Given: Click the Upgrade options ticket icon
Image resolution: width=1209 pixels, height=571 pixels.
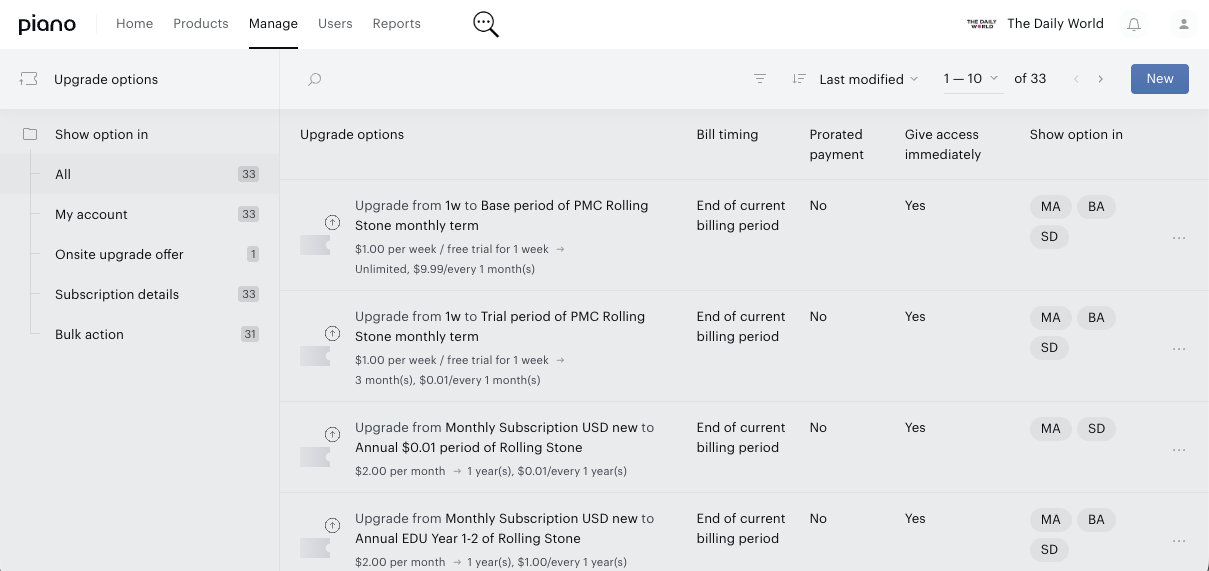Looking at the screenshot, I should (x=29, y=79).
